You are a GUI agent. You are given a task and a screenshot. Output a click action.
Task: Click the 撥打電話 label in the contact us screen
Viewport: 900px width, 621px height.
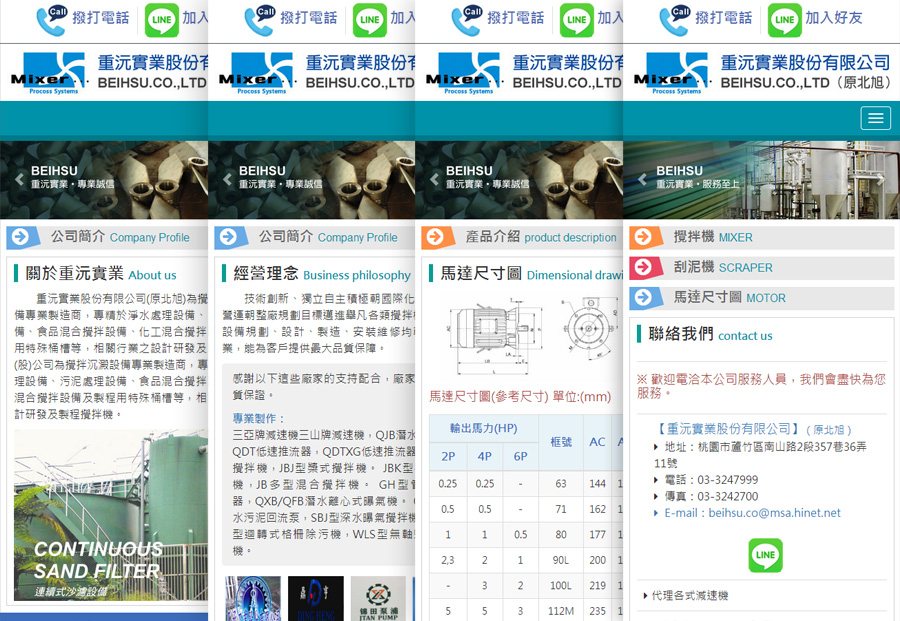point(723,18)
